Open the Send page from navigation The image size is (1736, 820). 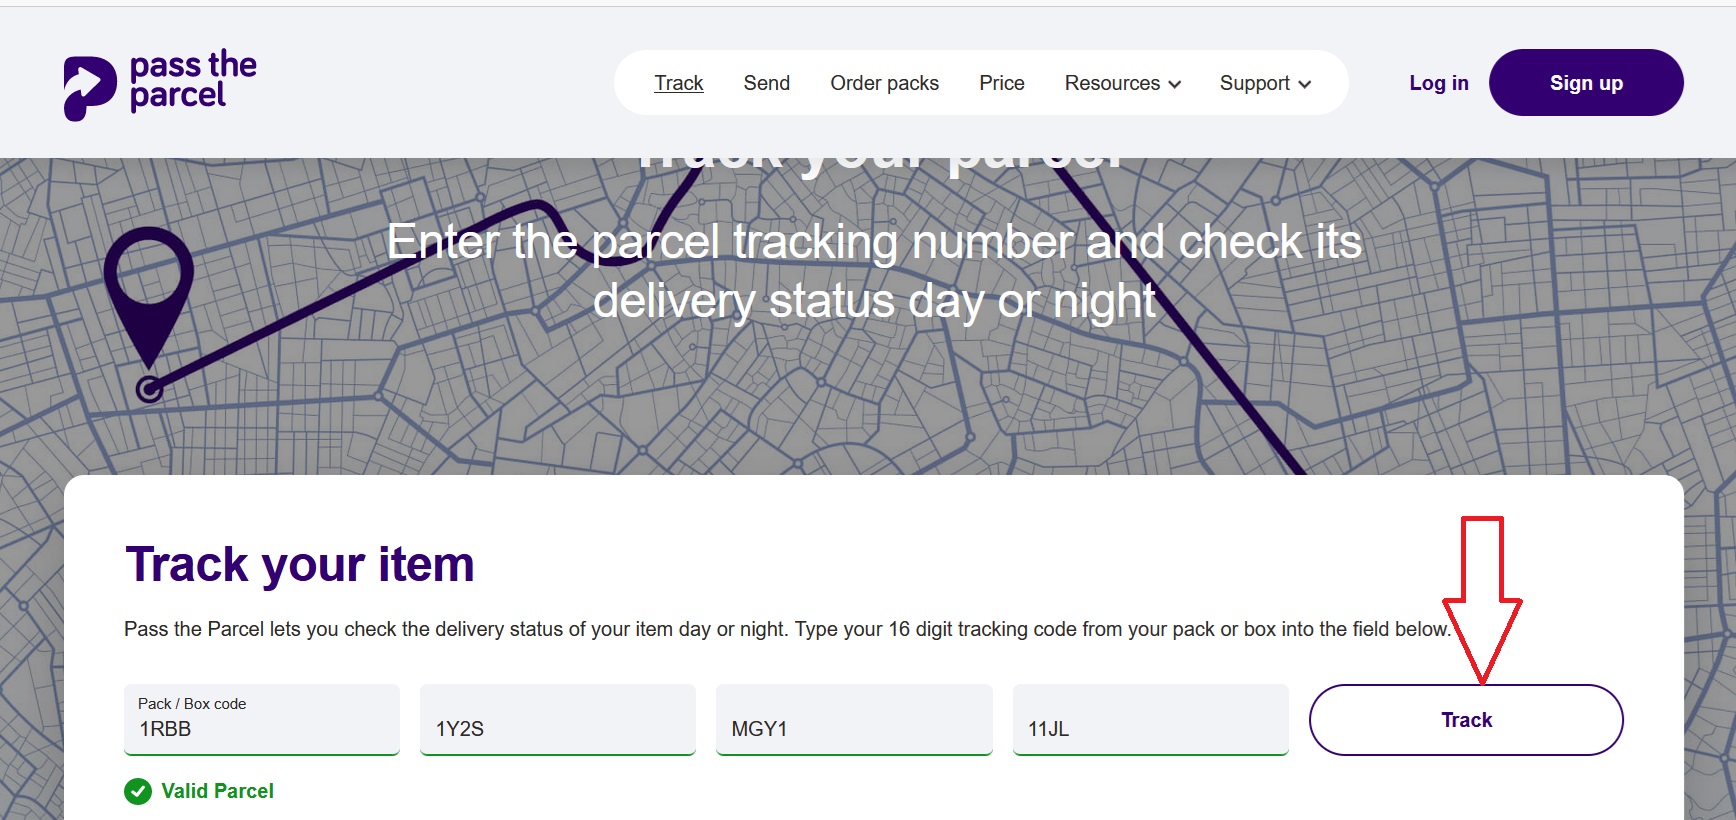(766, 83)
